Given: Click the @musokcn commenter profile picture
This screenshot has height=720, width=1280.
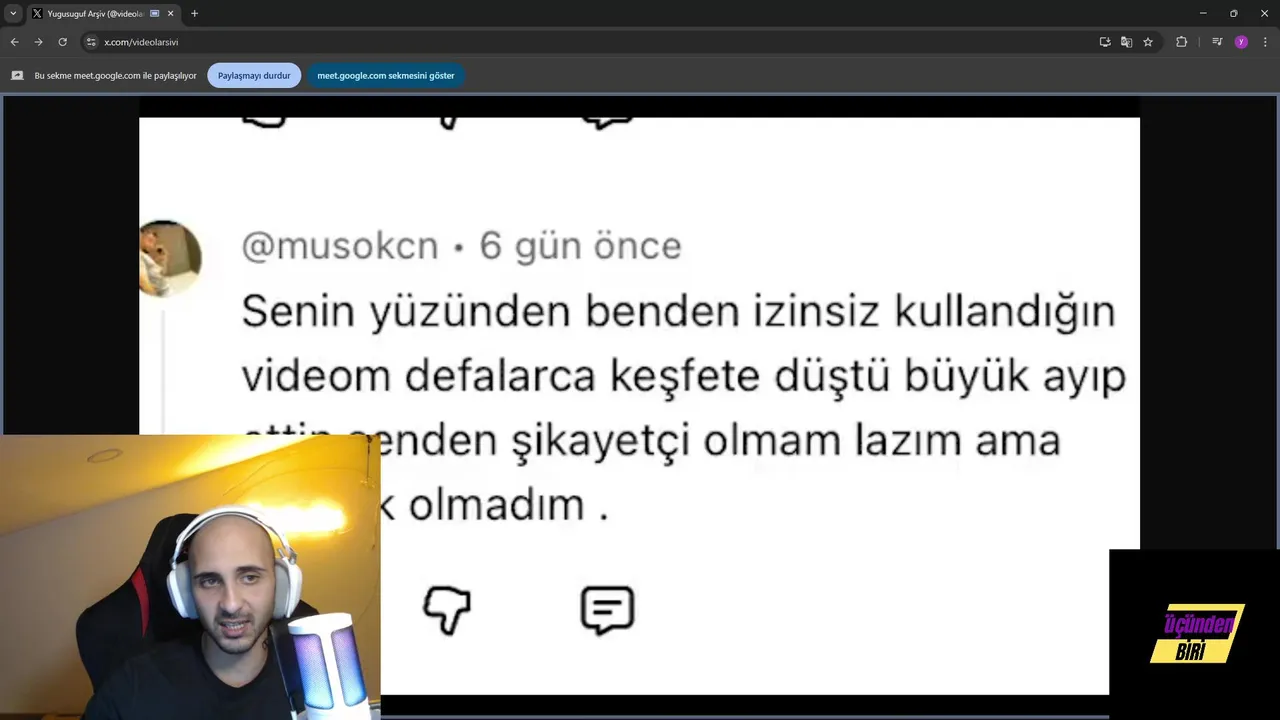Looking at the screenshot, I should tap(170, 258).
